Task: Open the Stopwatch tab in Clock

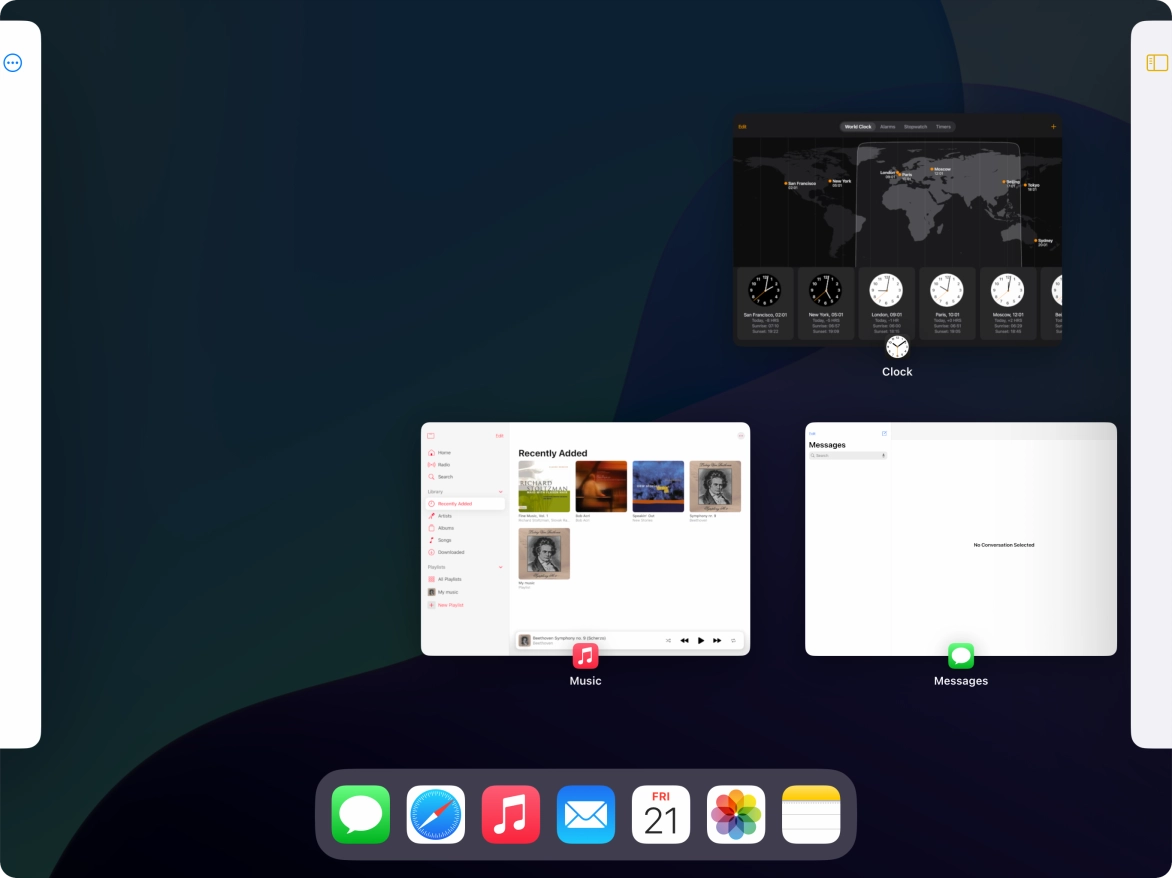Action: [916, 127]
